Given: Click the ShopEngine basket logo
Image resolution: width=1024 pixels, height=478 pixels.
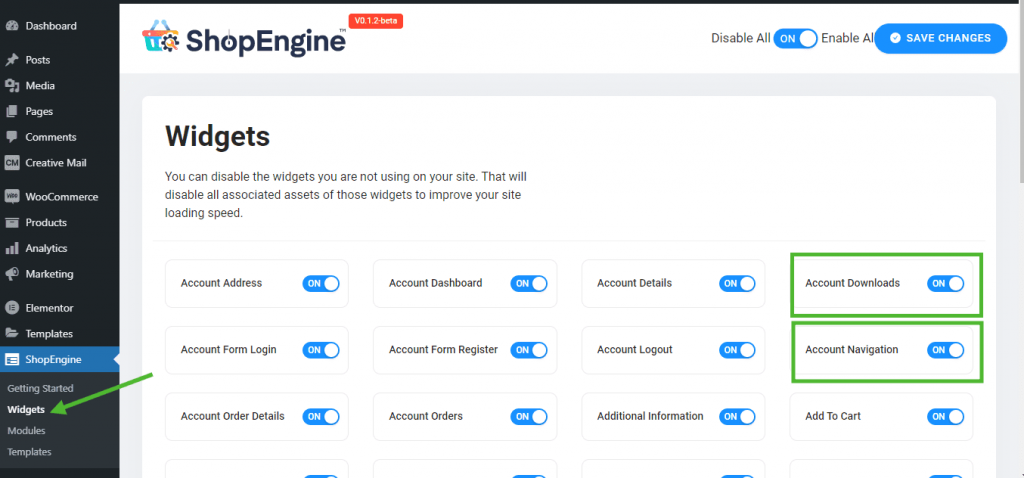Looking at the screenshot, I should coord(161,37).
